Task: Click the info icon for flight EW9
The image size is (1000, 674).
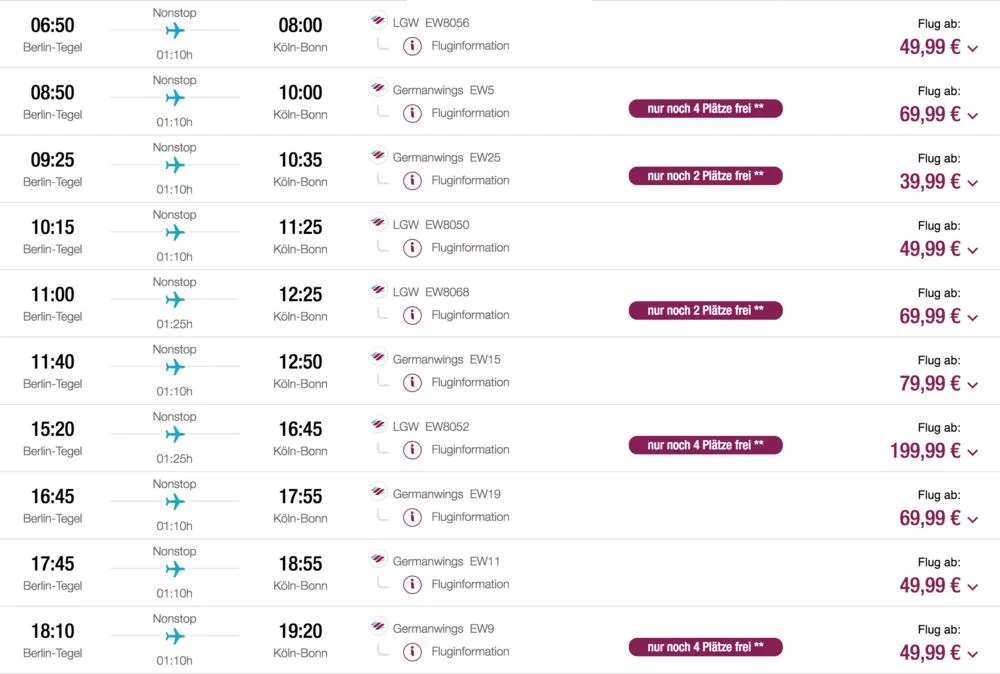Action: coord(412,652)
